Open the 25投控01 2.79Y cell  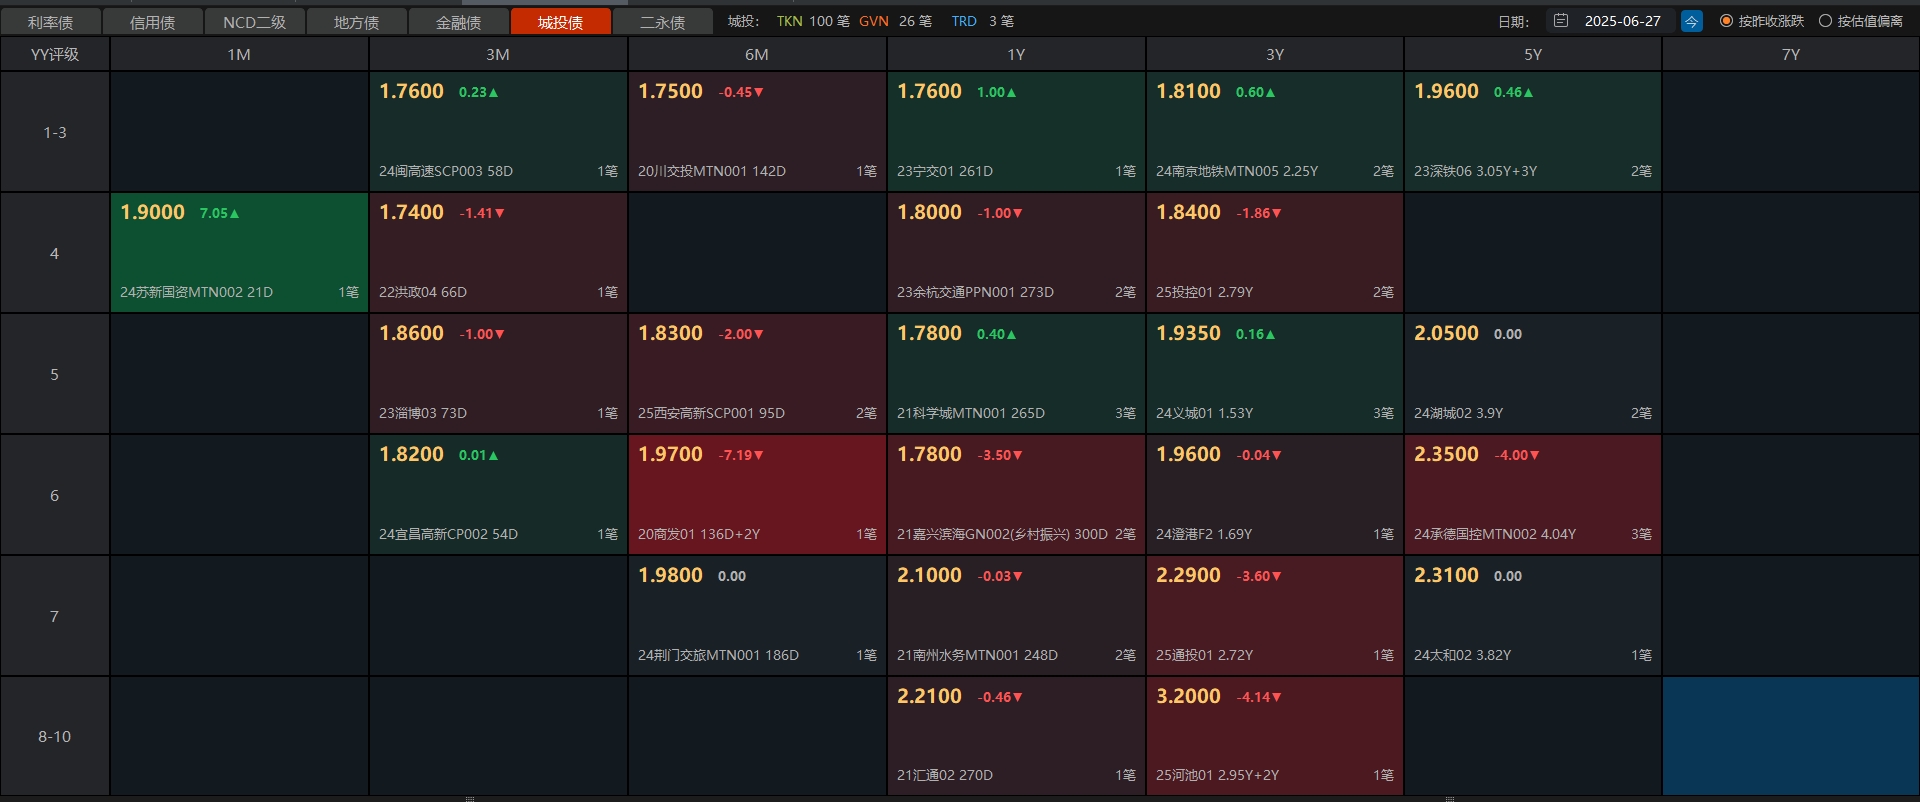coord(1275,253)
